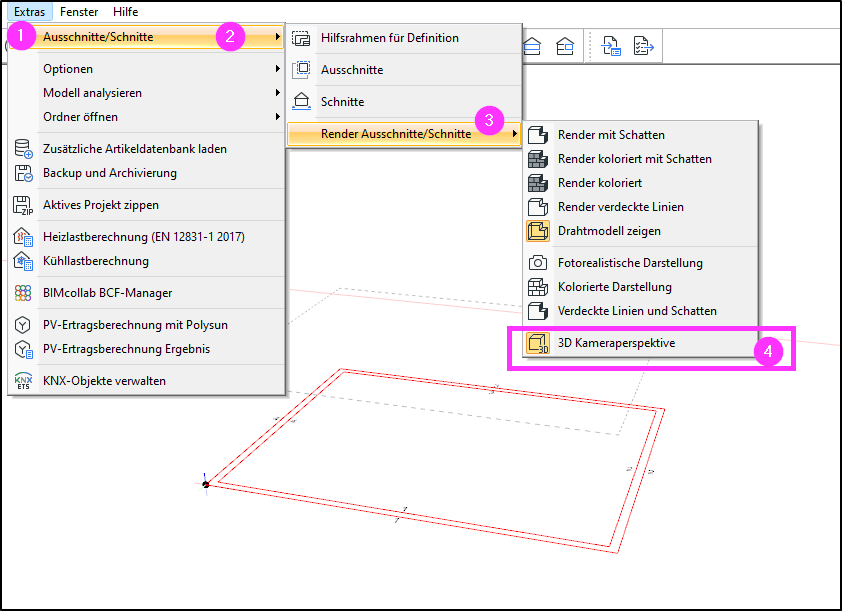The image size is (842, 611).
Task: Click the KNX ETS icon
Action: point(23,381)
